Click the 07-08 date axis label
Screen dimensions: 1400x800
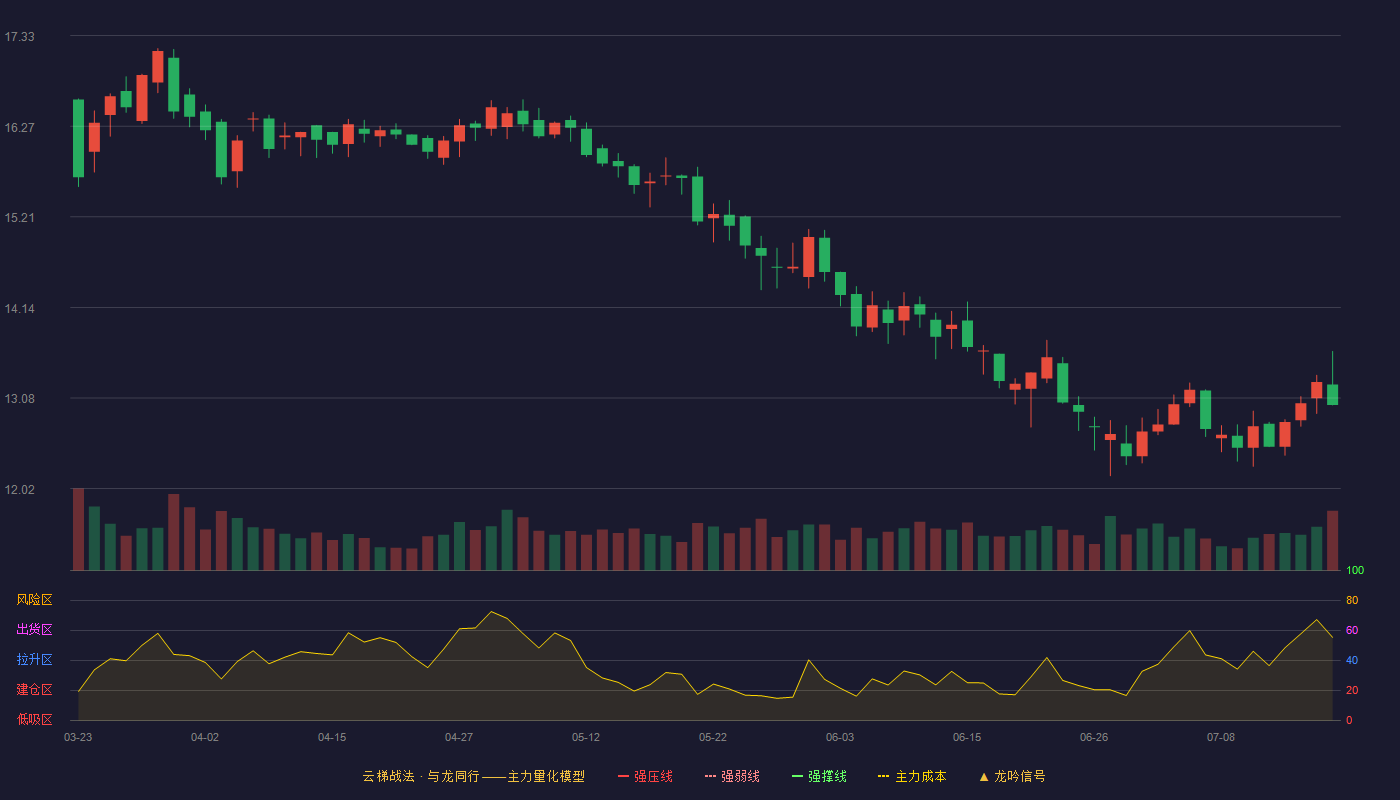pos(1221,737)
